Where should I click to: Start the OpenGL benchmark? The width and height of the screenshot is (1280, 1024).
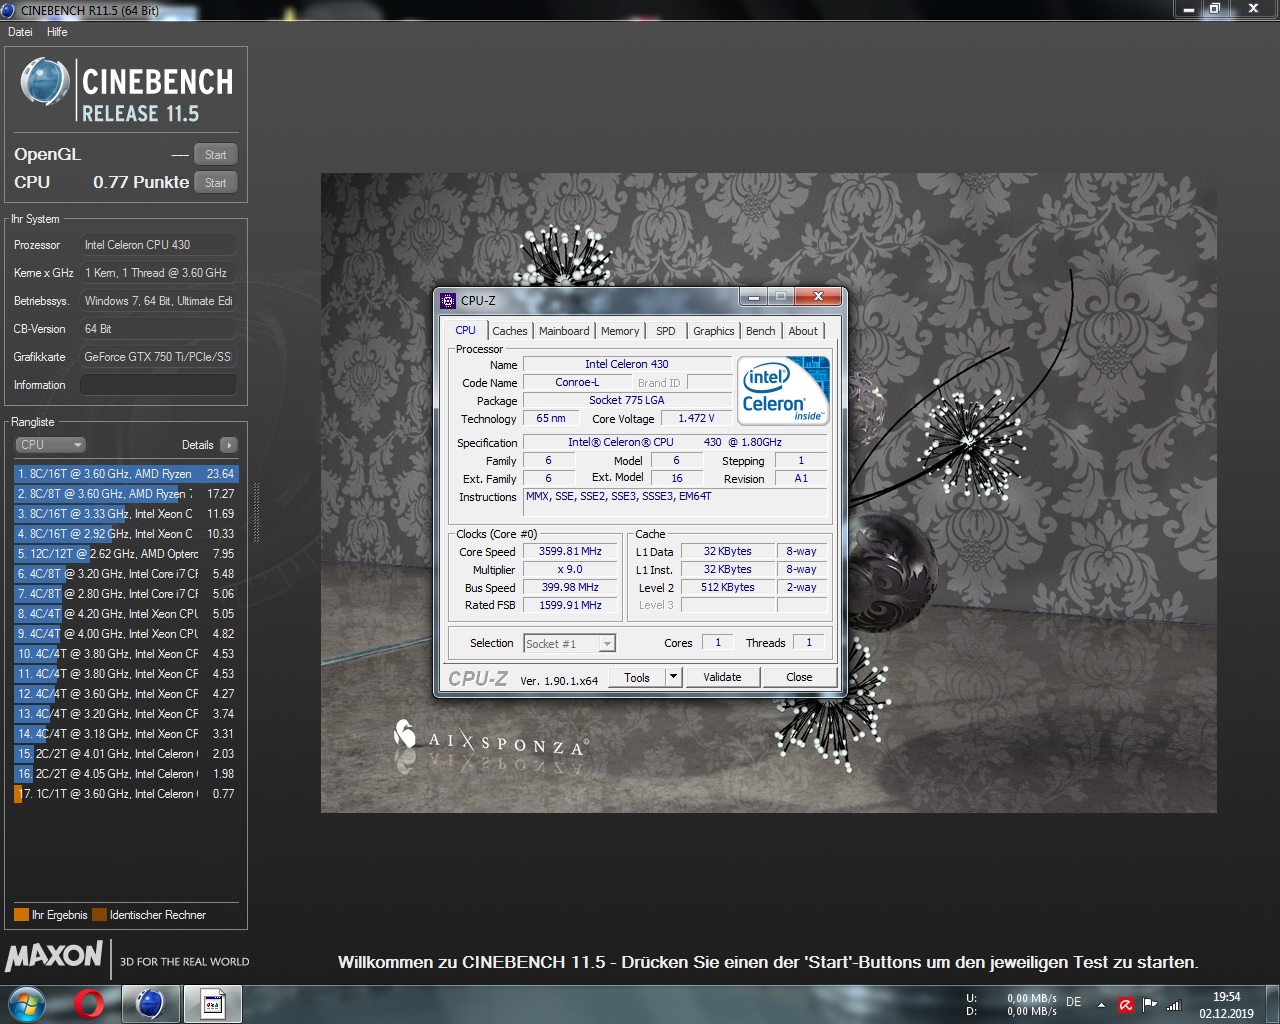(x=216, y=155)
